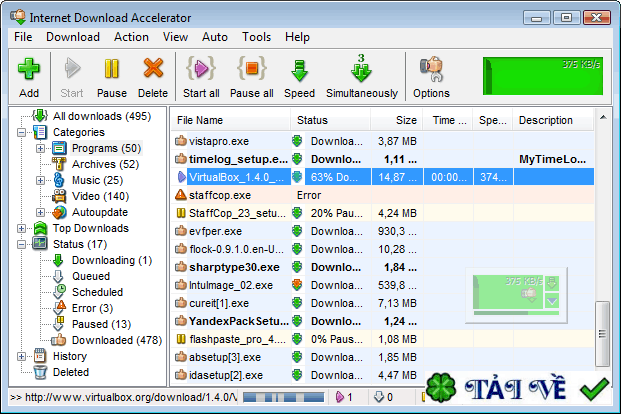This screenshot has height=414, width=621.
Task: Select the Queued status filter
Action: [91, 276]
